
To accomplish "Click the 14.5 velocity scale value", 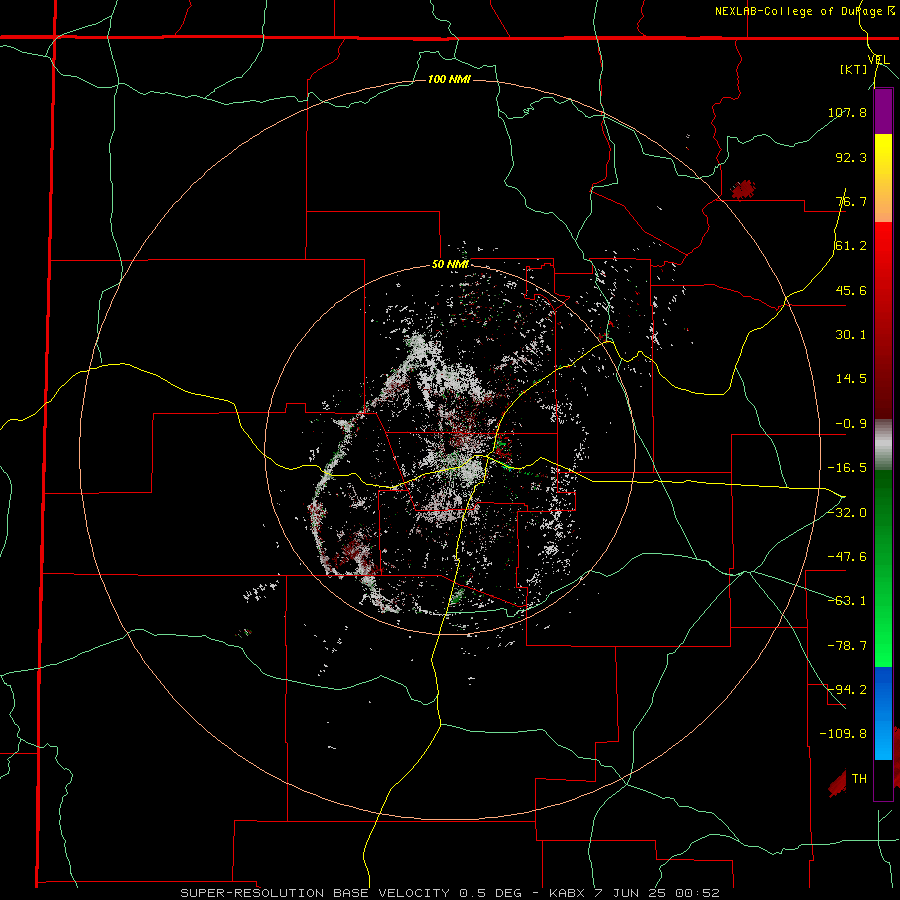I will 851,379.
